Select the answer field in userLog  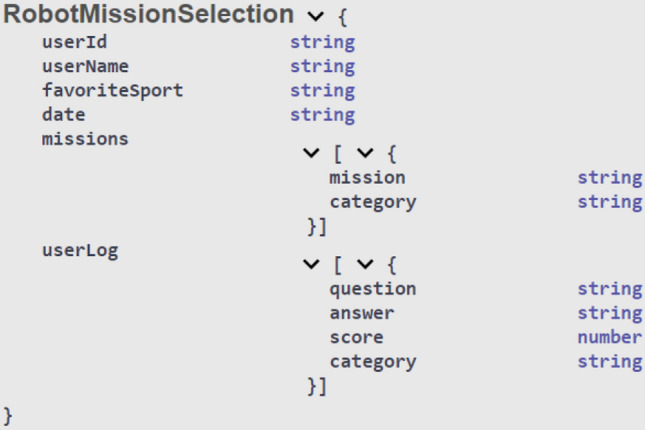(x=361, y=313)
